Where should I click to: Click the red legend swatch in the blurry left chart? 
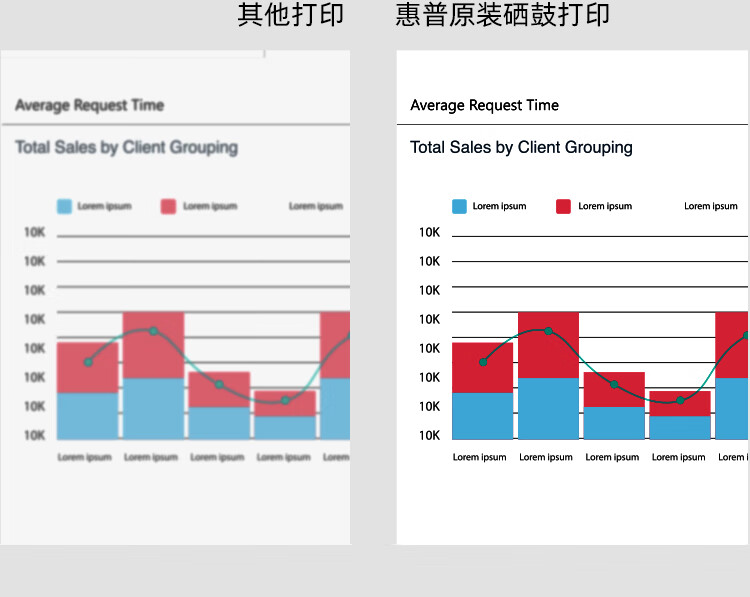[168, 206]
